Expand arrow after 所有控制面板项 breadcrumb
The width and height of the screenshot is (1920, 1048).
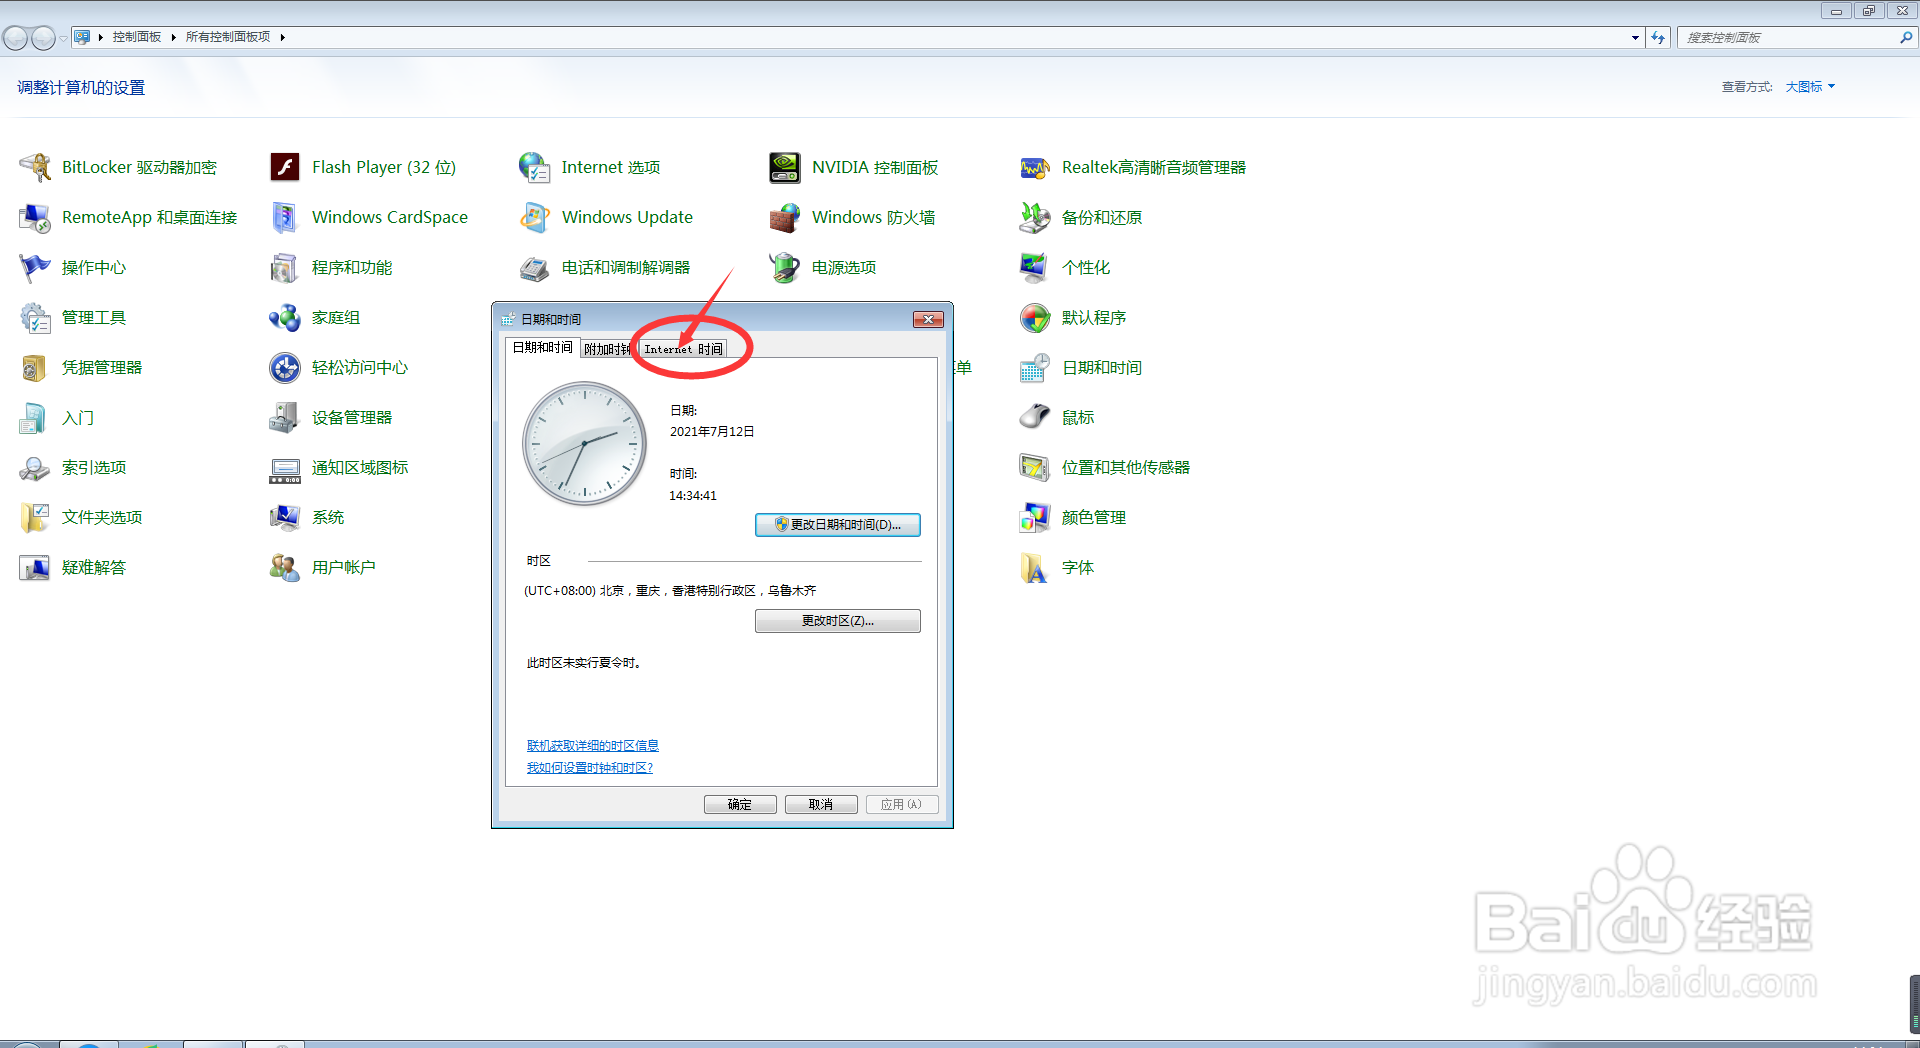tap(283, 37)
